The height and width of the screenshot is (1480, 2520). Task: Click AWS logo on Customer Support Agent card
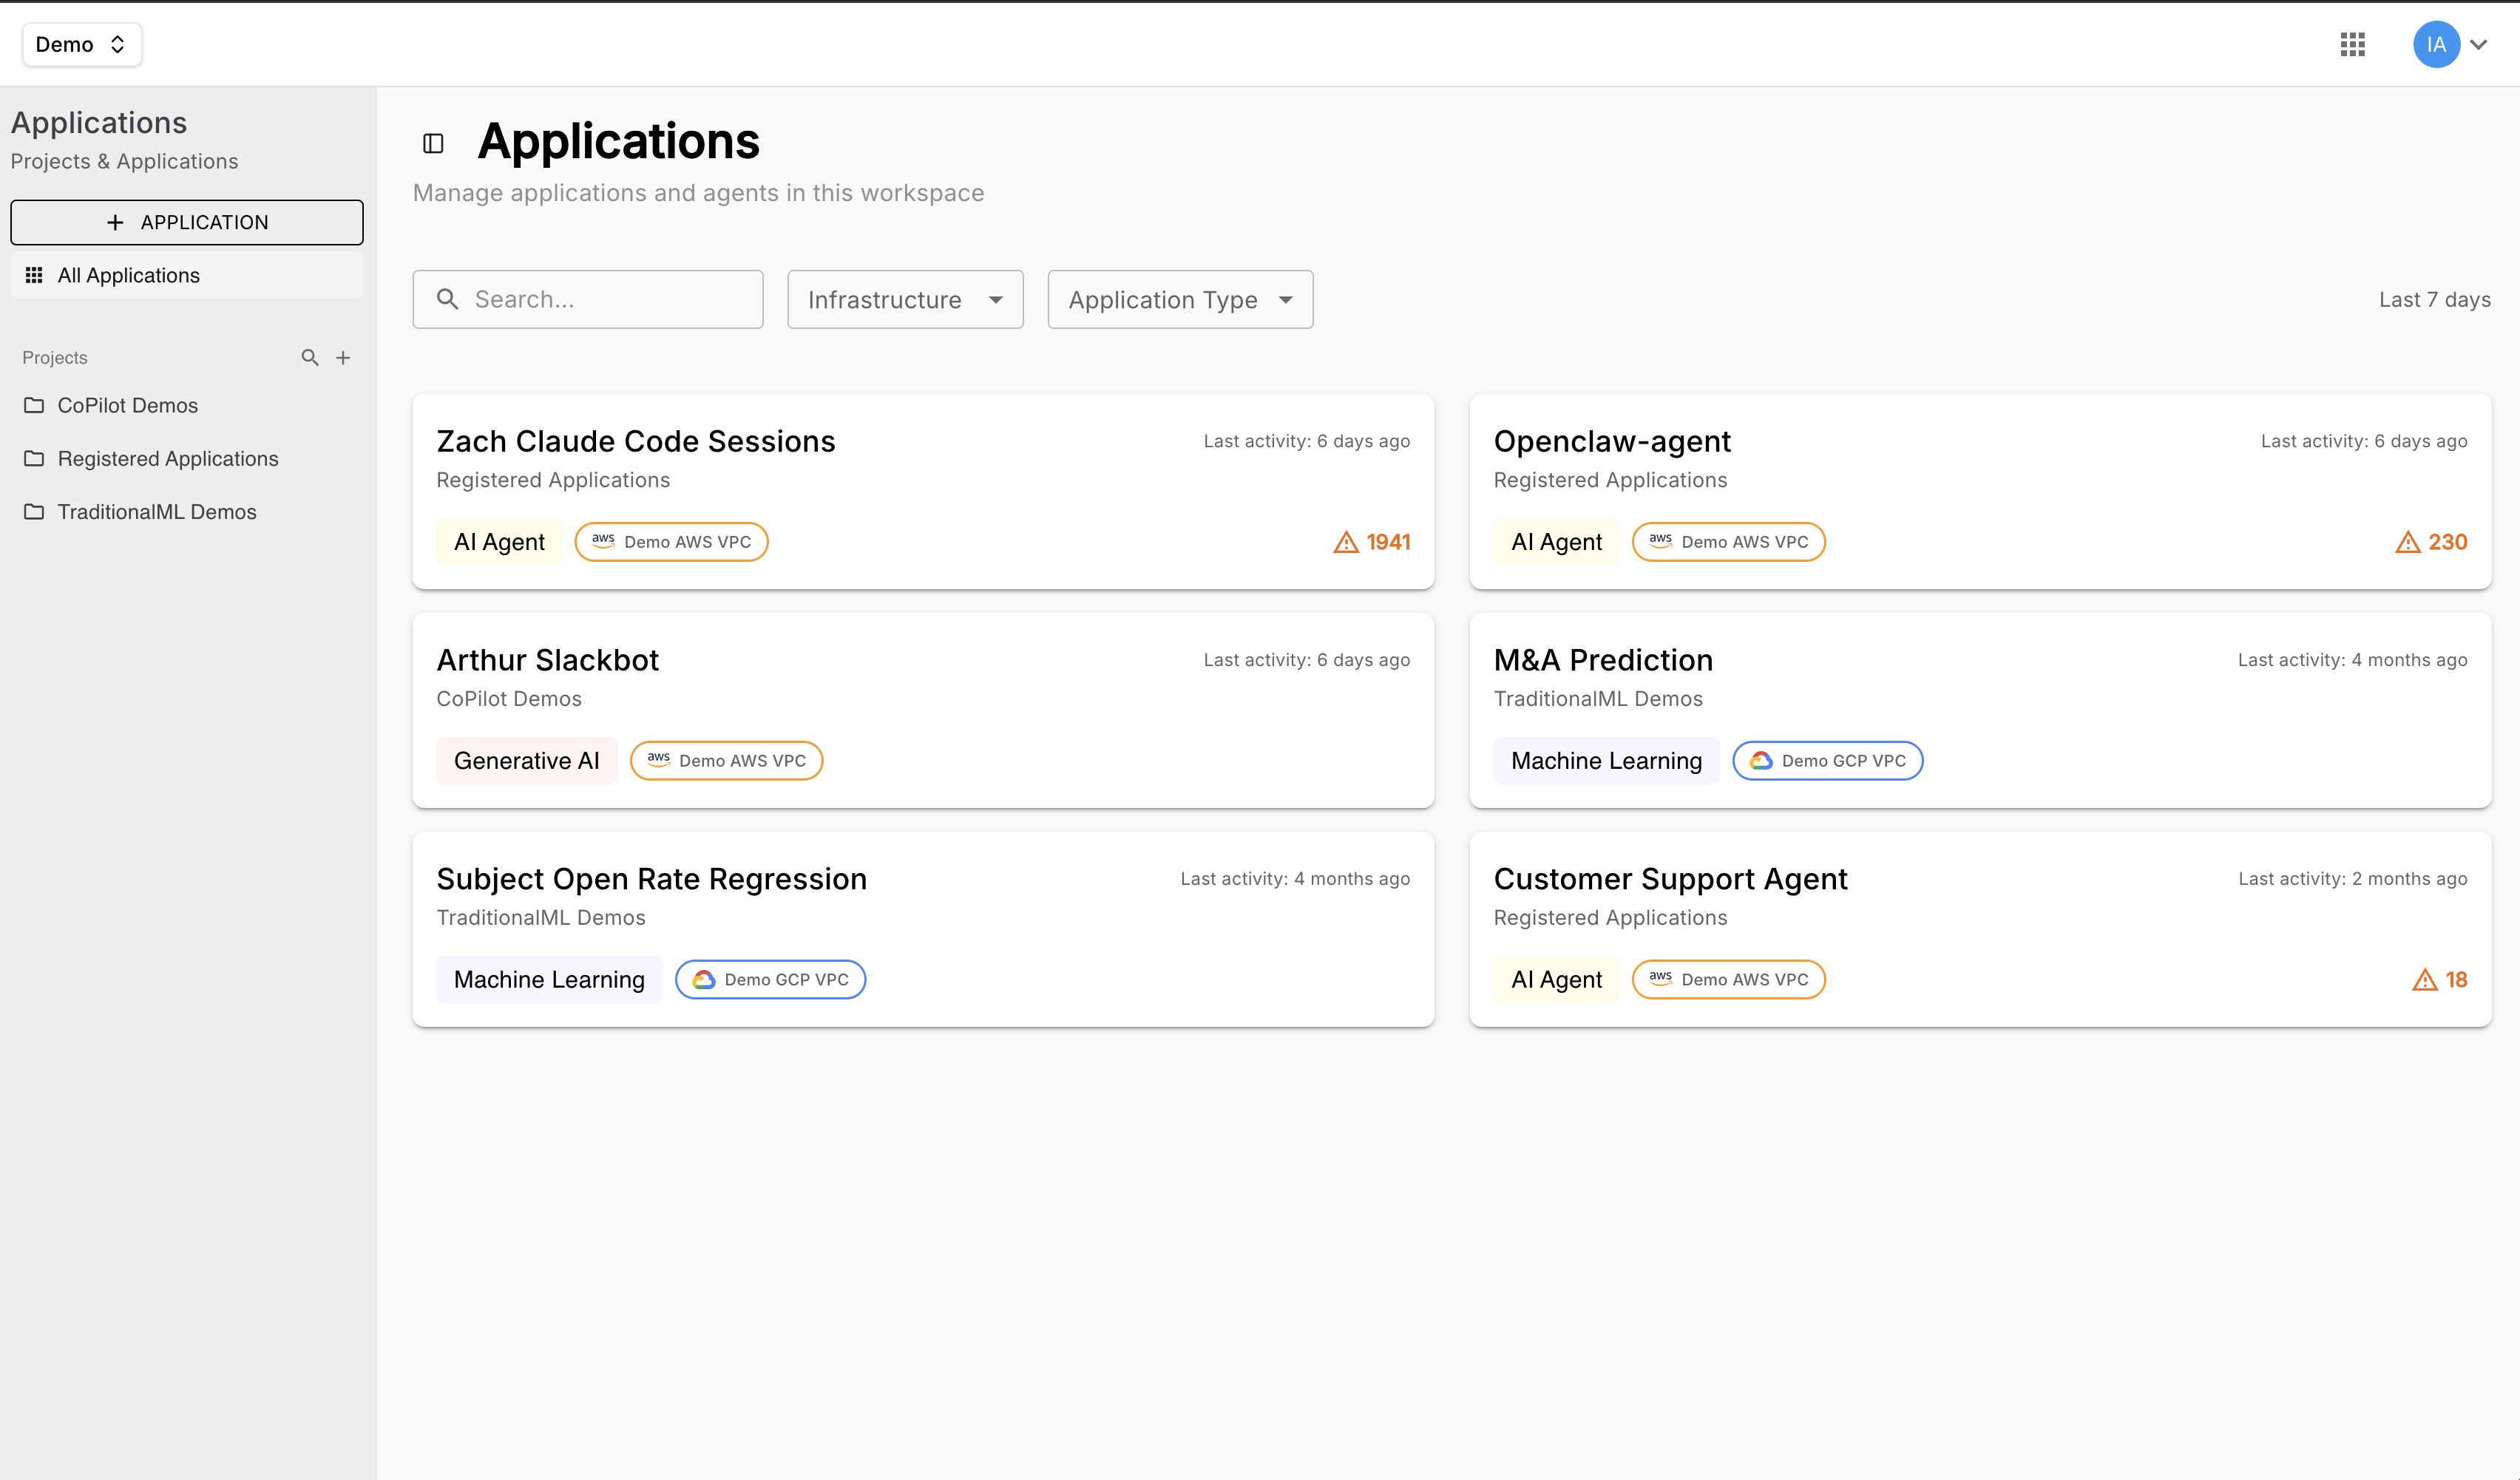pos(1660,979)
